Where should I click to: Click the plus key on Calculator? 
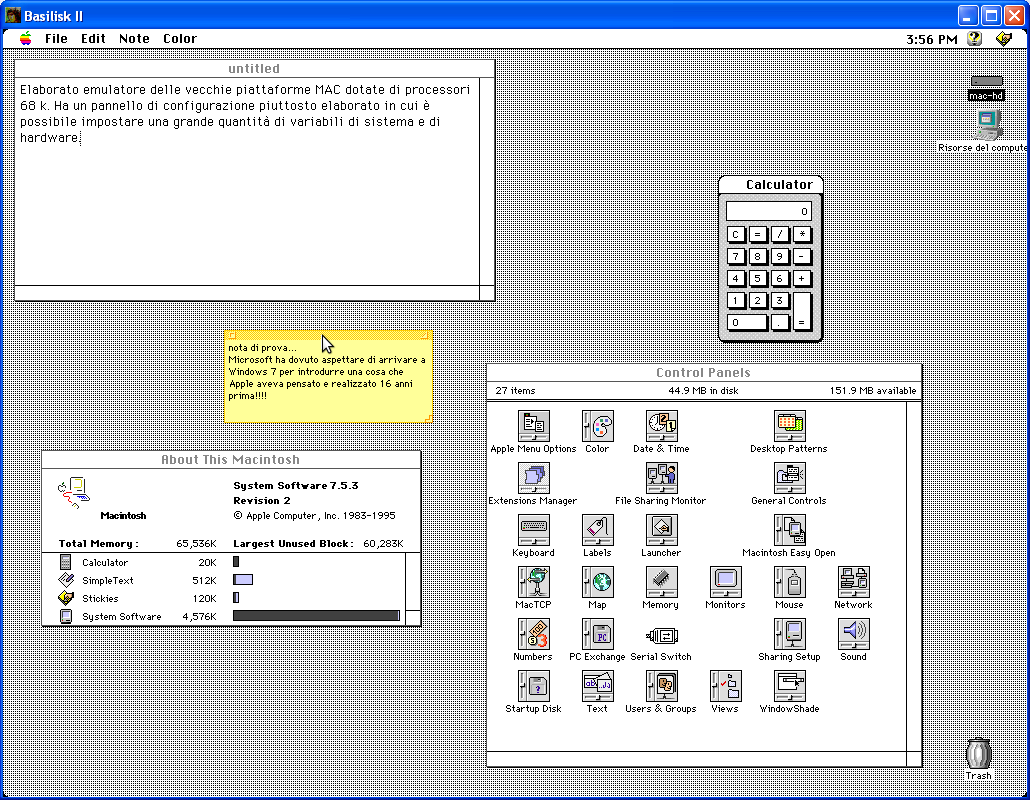point(801,278)
